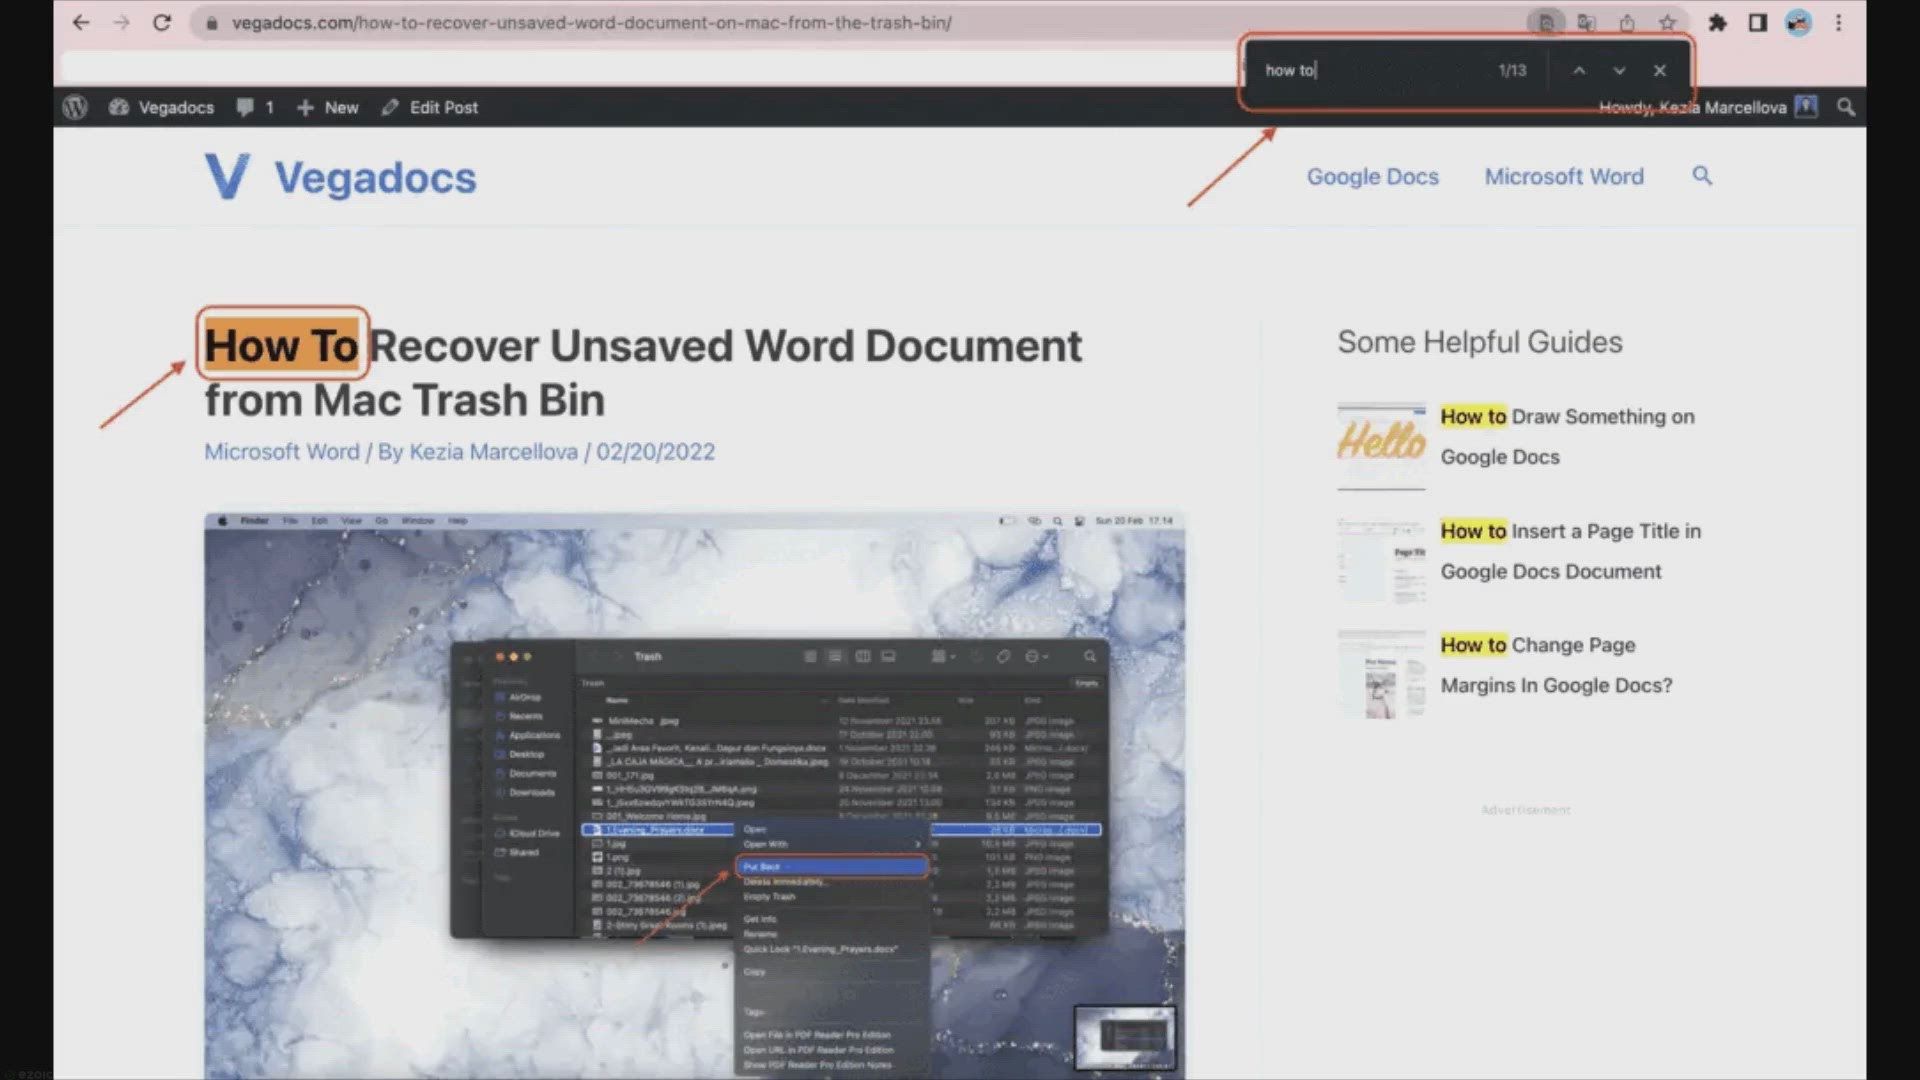Click the browser forward arrow
Viewport: 1920px width, 1080px height.
[x=121, y=22]
